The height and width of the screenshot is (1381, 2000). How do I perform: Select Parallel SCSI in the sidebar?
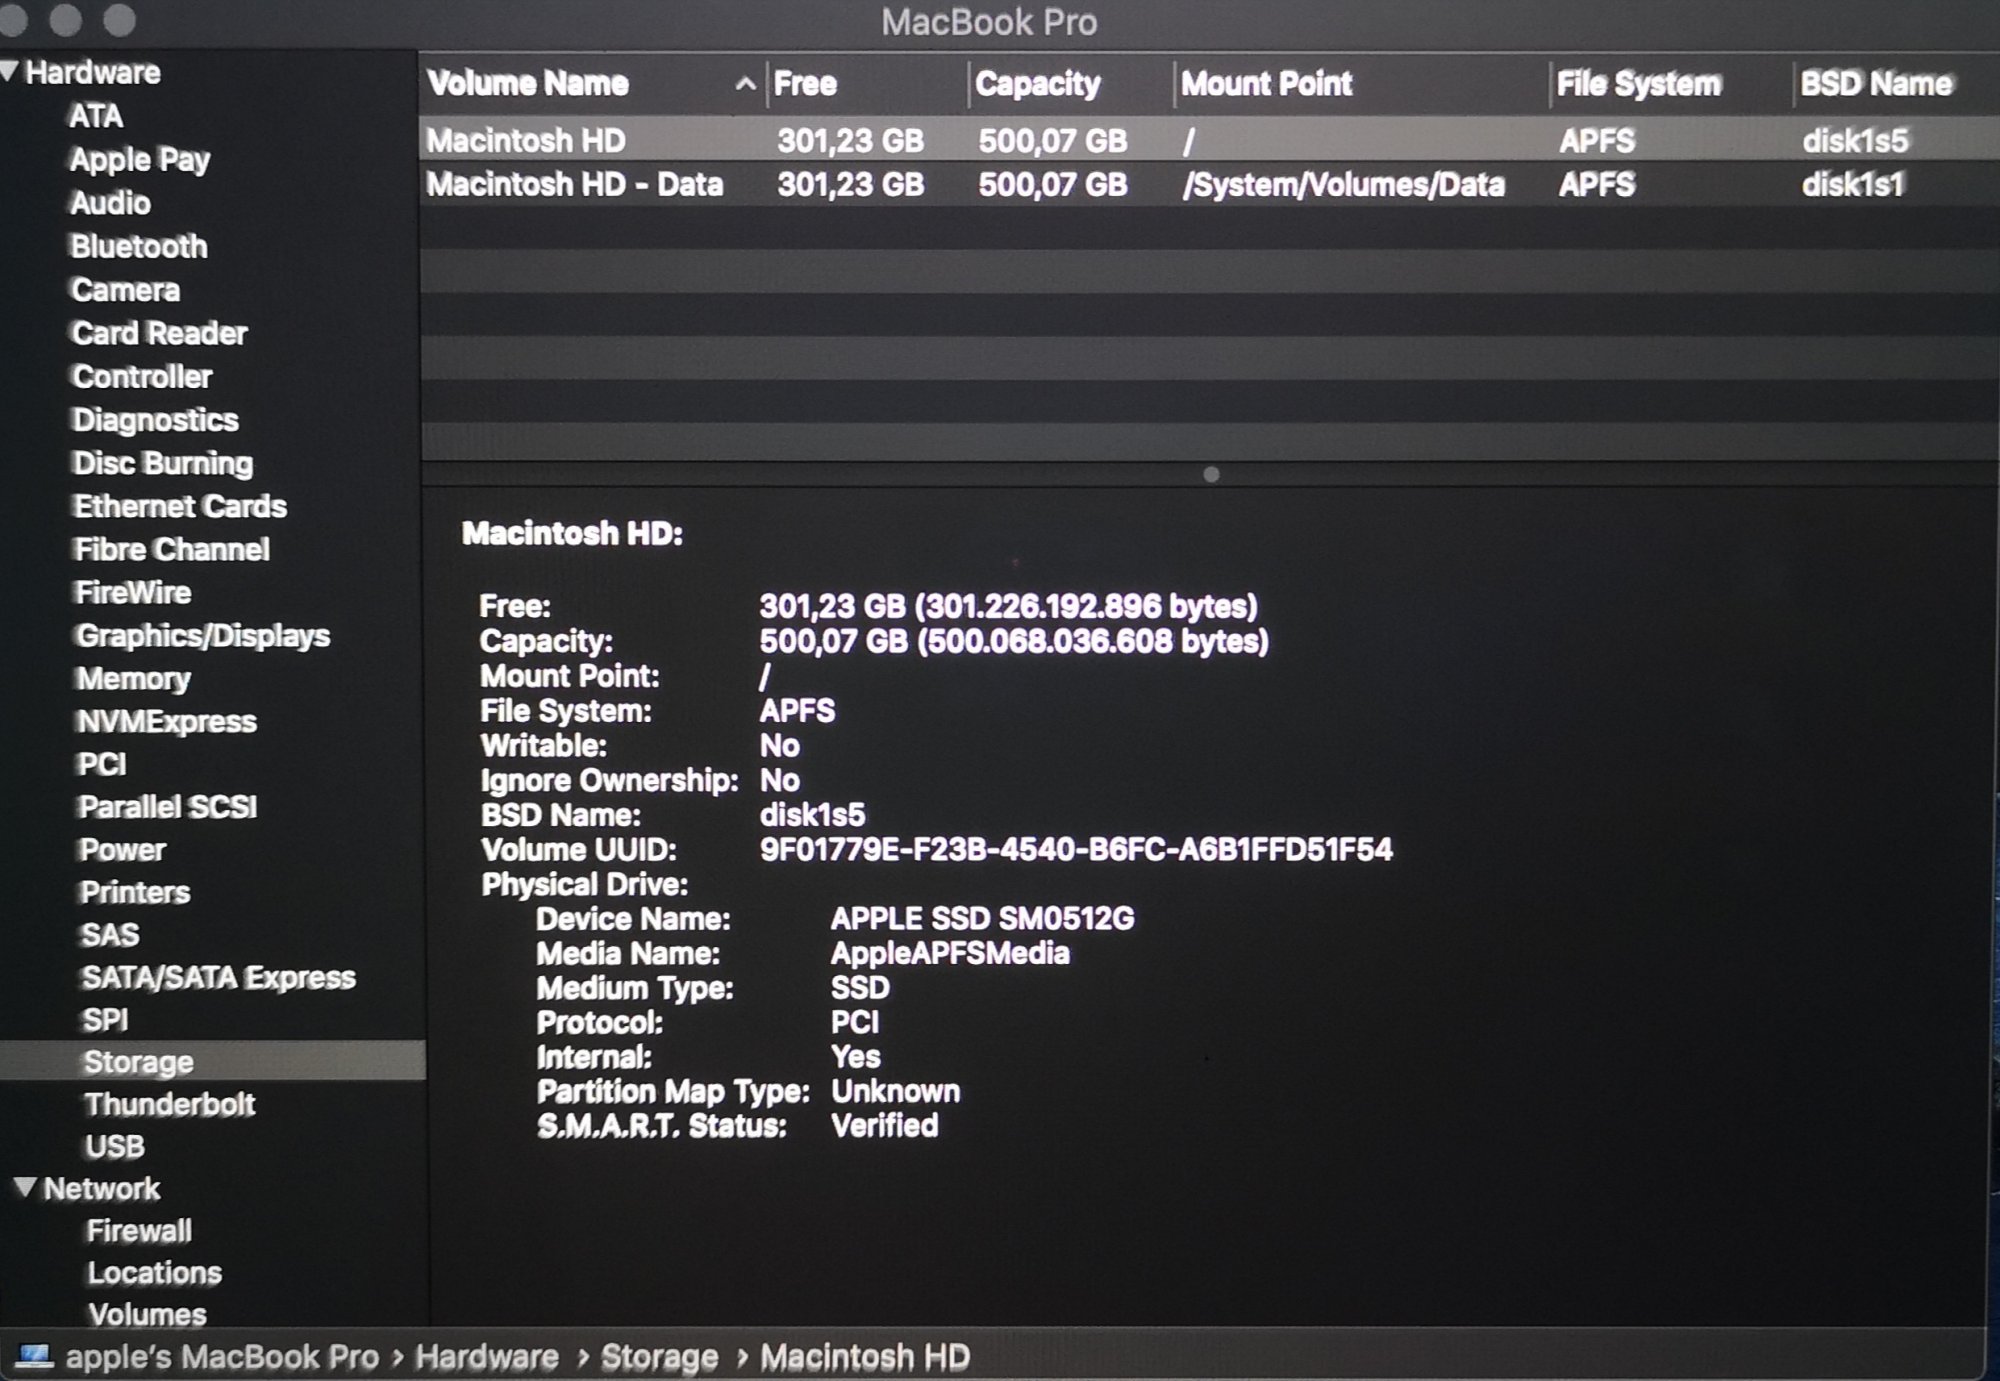pos(168,806)
